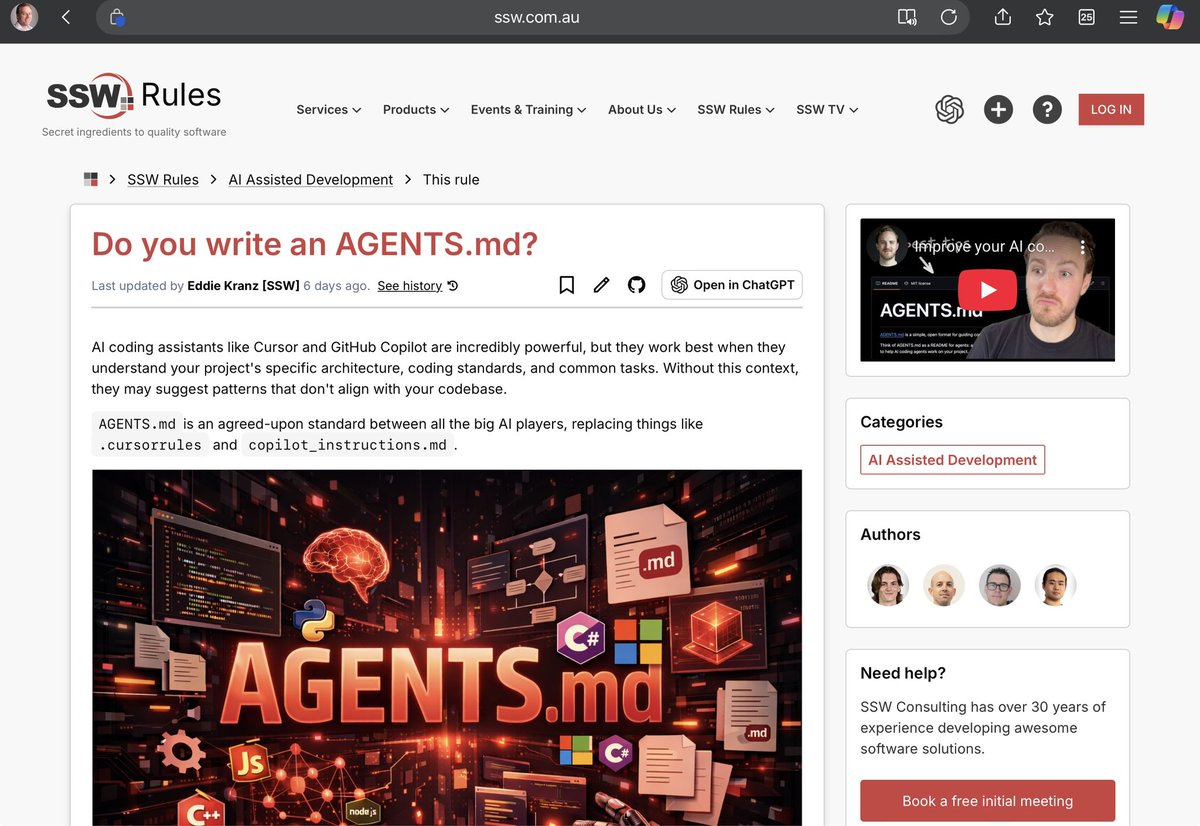Click the site security lock icon
Screen dimensions: 1200x826
117,17
